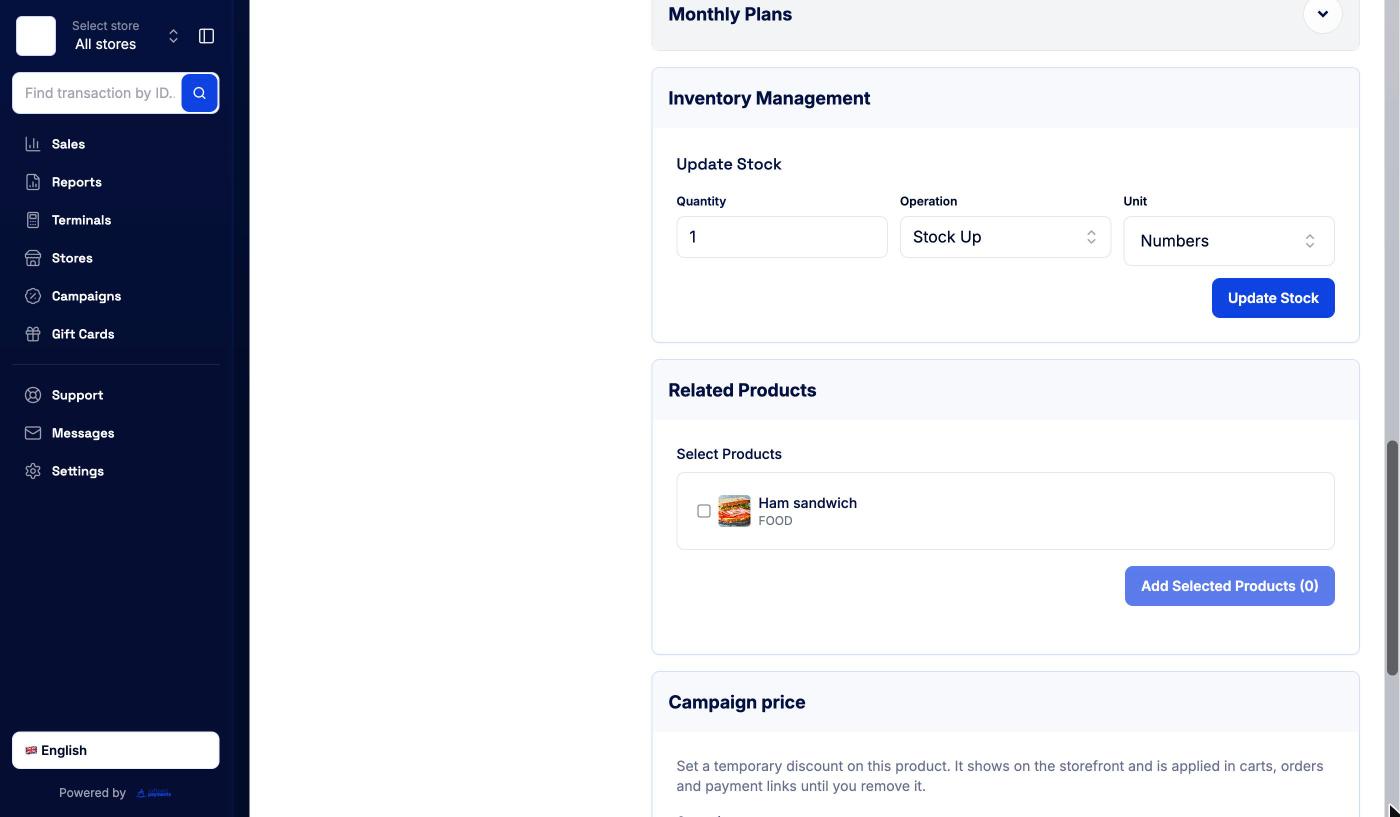Click the Stores shop icon
The height and width of the screenshot is (817, 1400).
pos(33,258)
